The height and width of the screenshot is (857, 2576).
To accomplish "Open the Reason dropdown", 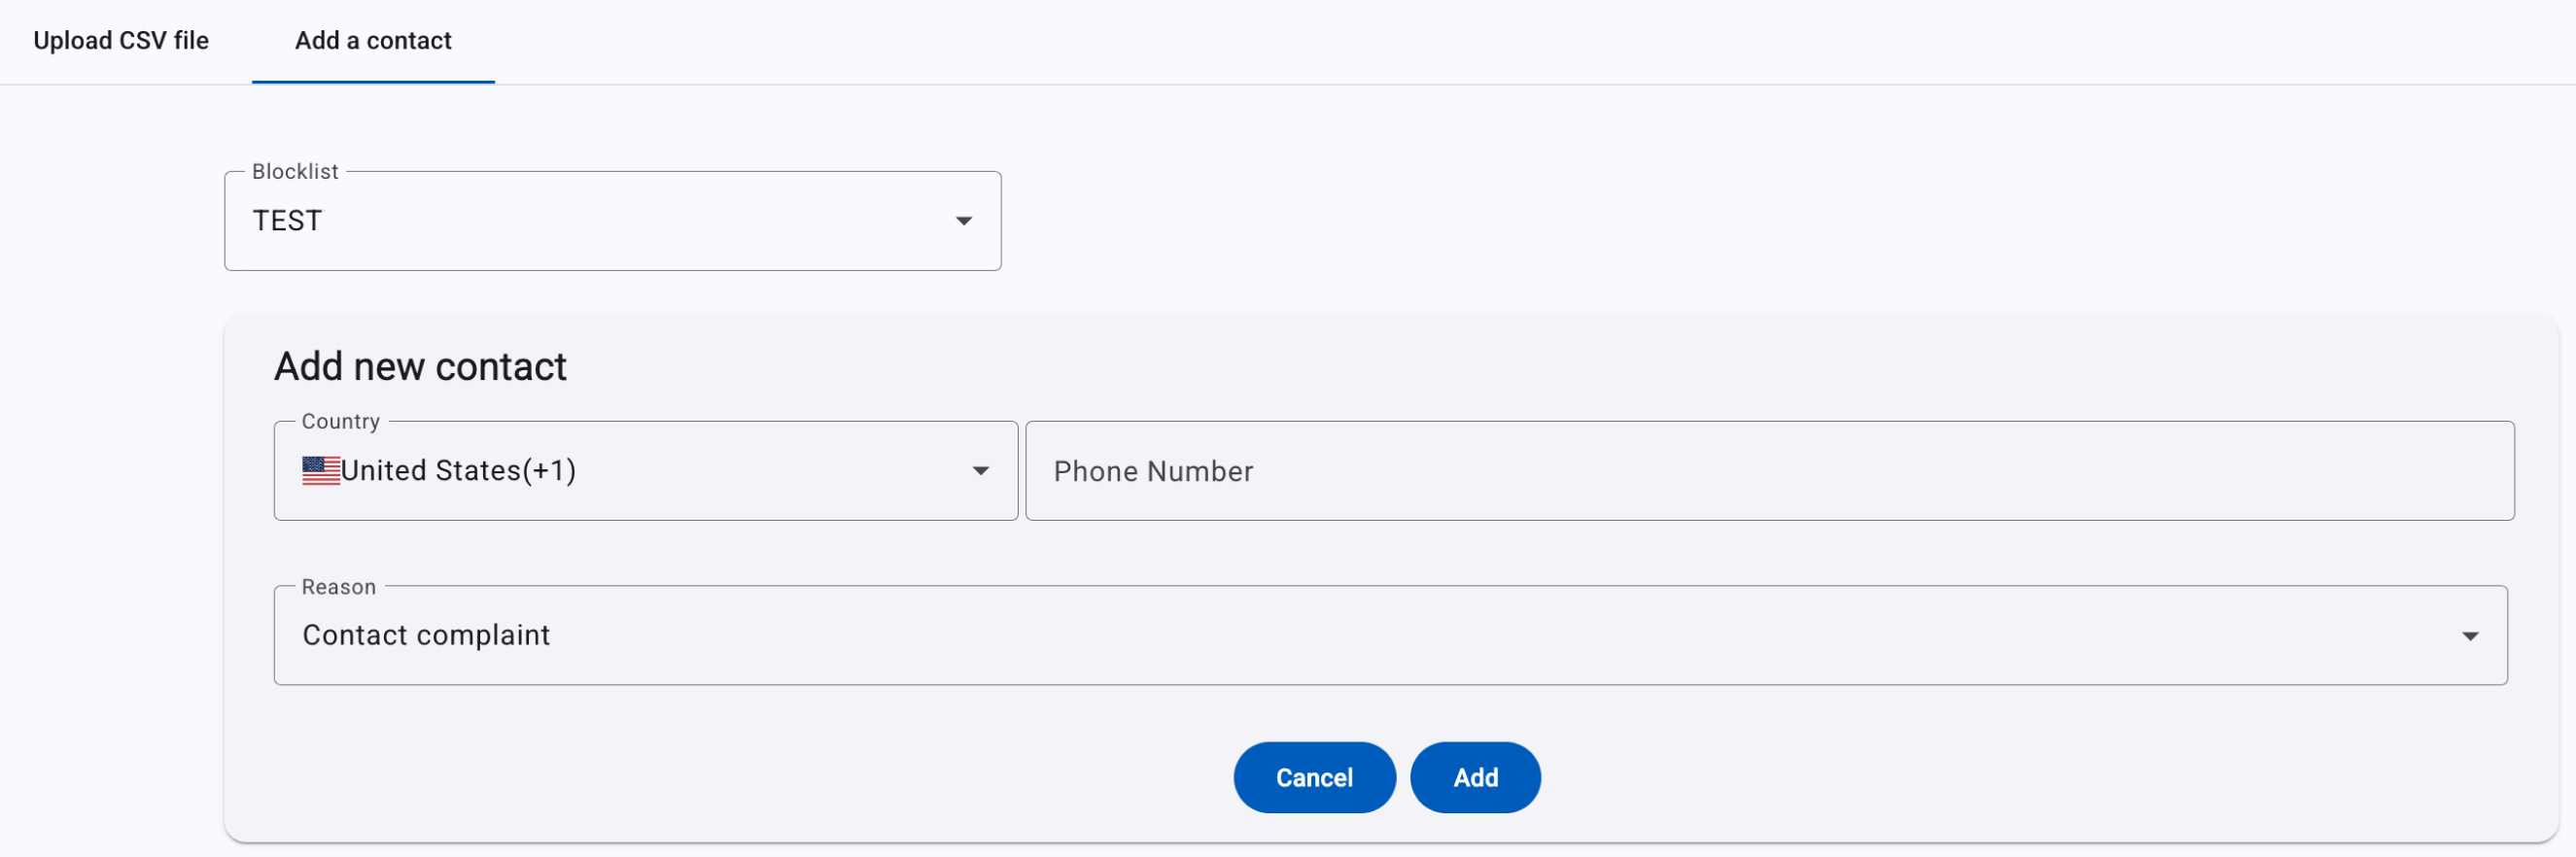I will click(x=1391, y=636).
